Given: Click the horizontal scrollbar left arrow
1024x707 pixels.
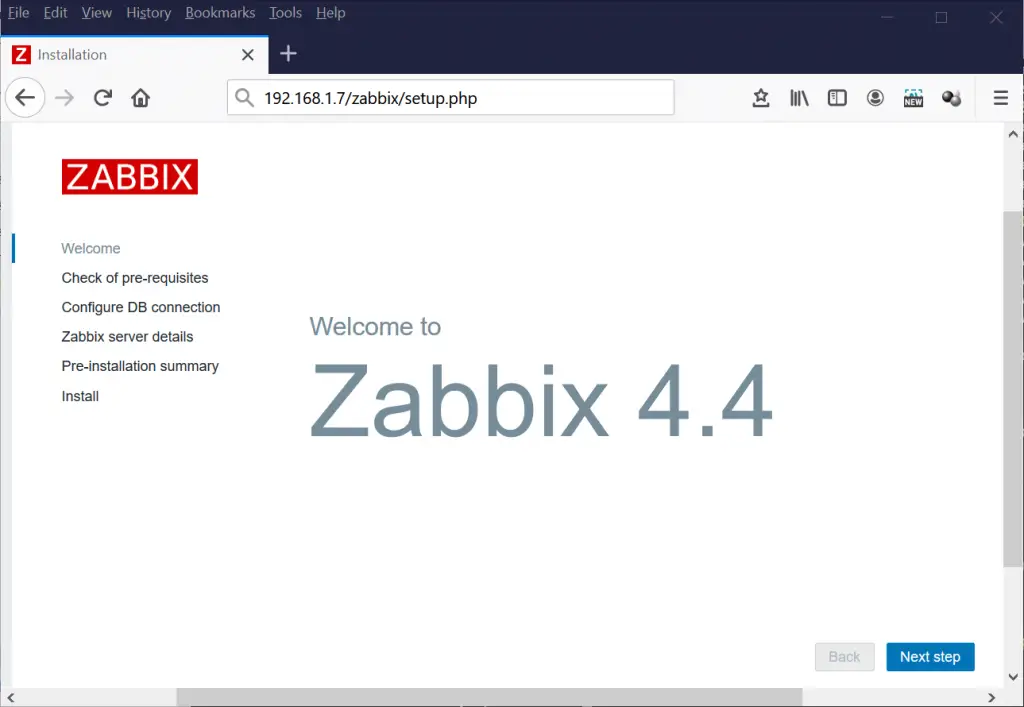Looking at the screenshot, I should pos(10,698).
